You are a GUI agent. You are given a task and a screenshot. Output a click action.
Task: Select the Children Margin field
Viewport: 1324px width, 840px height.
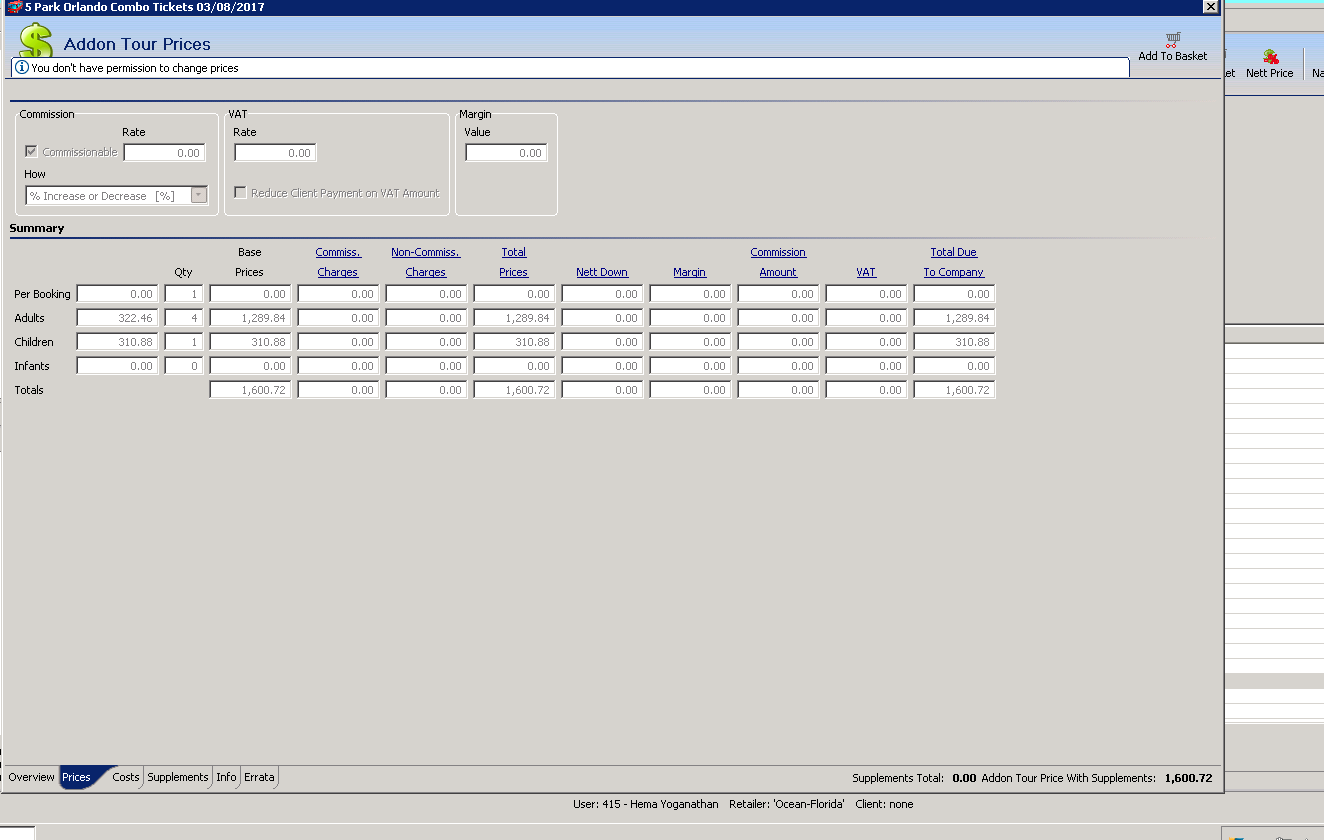(x=690, y=342)
